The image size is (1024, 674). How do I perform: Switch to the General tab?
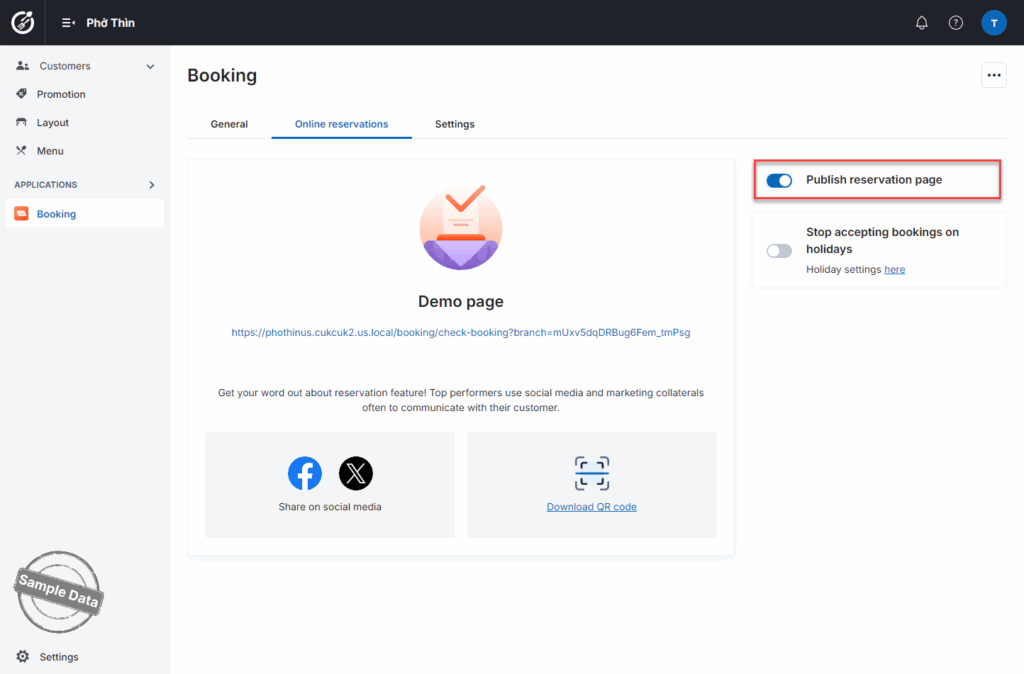[x=229, y=124]
